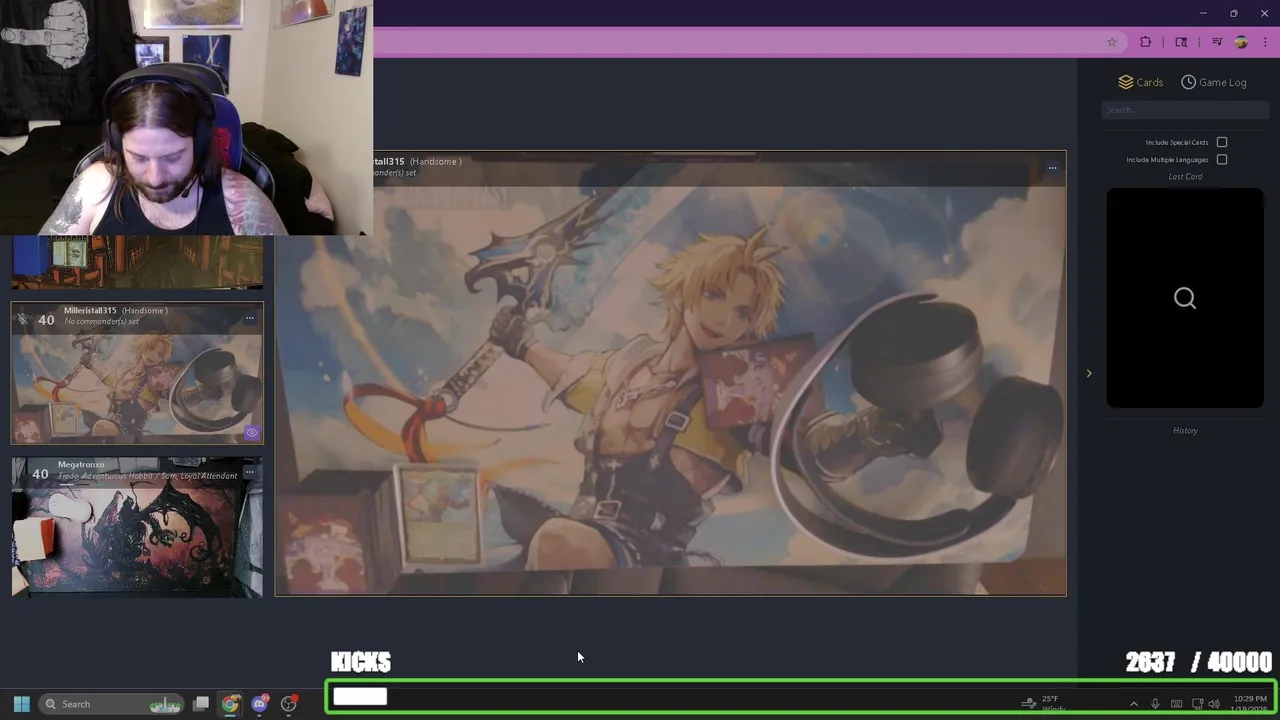Screen dimensions: 1280x720
Task: Collapse the sidebar with the chevron arrow
Action: click(x=1089, y=373)
